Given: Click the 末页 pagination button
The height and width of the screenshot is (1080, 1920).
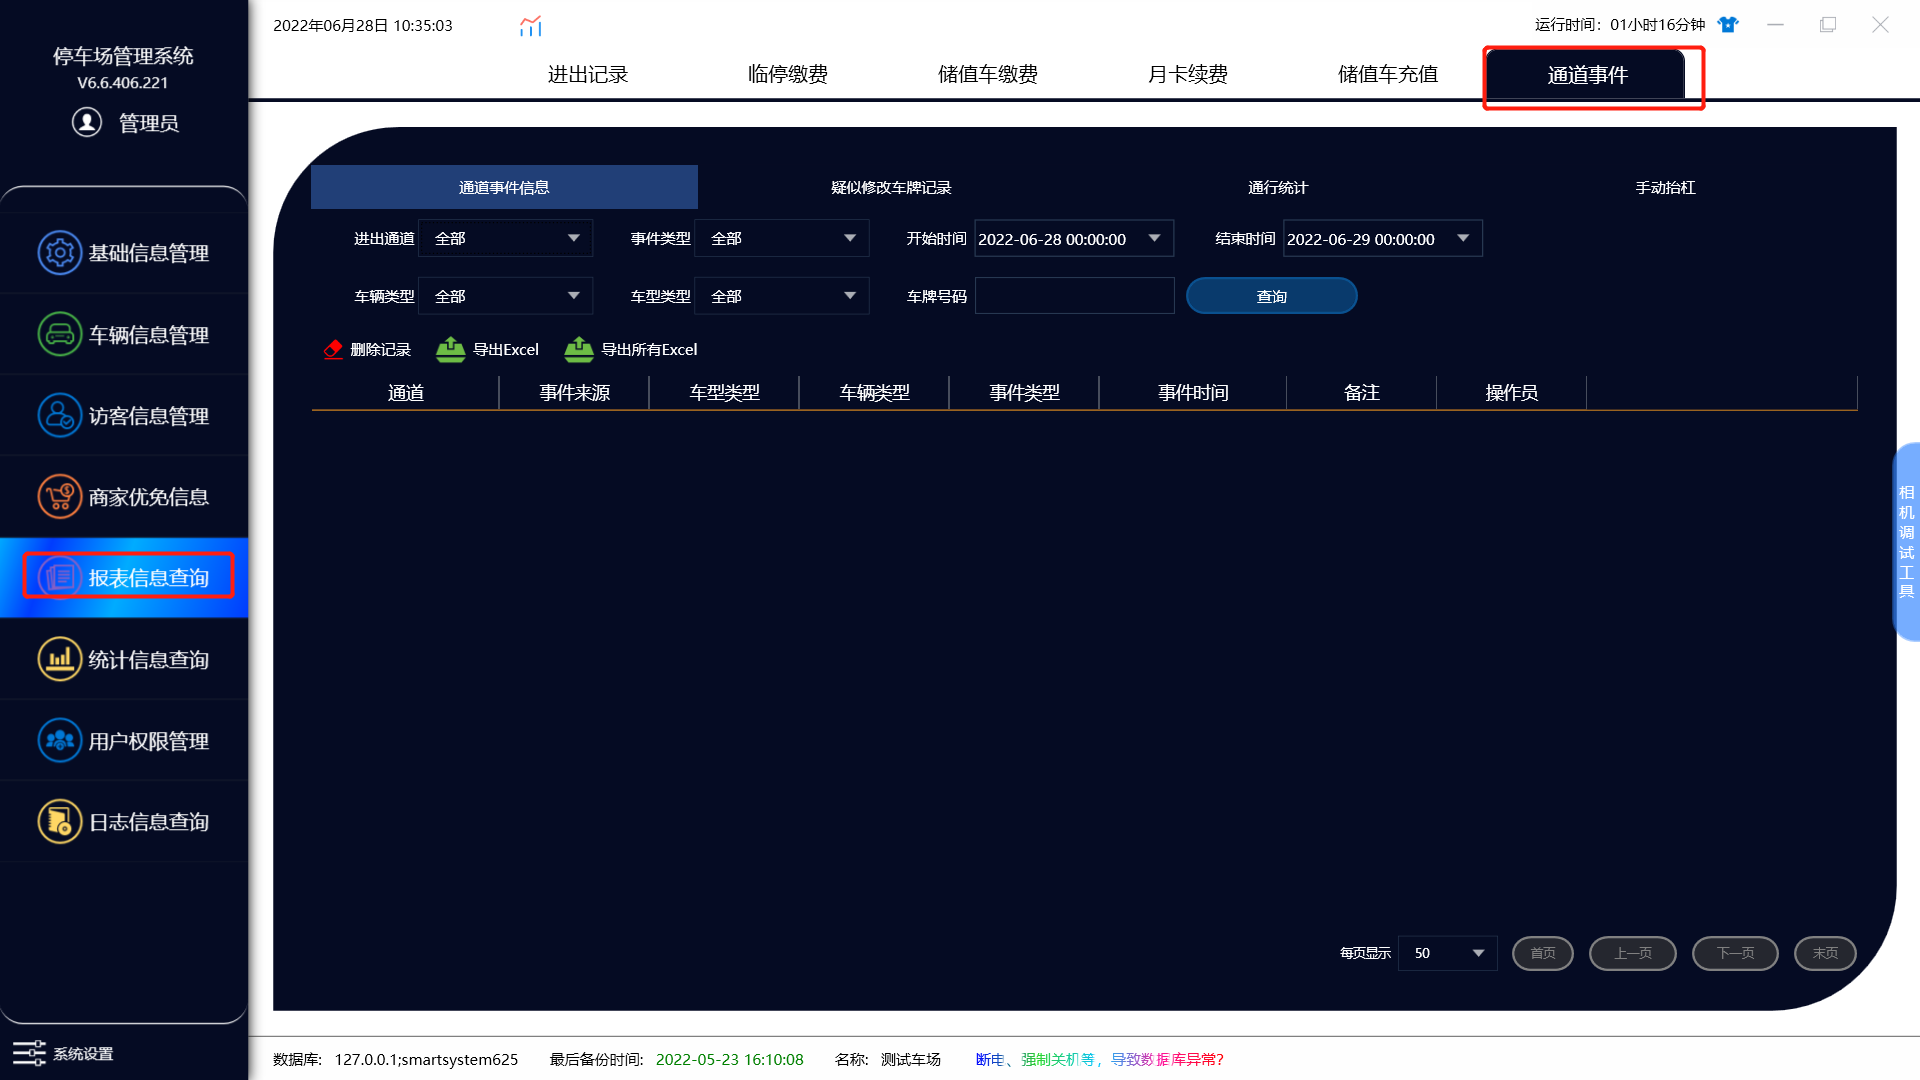Looking at the screenshot, I should [x=1825, y=953].
